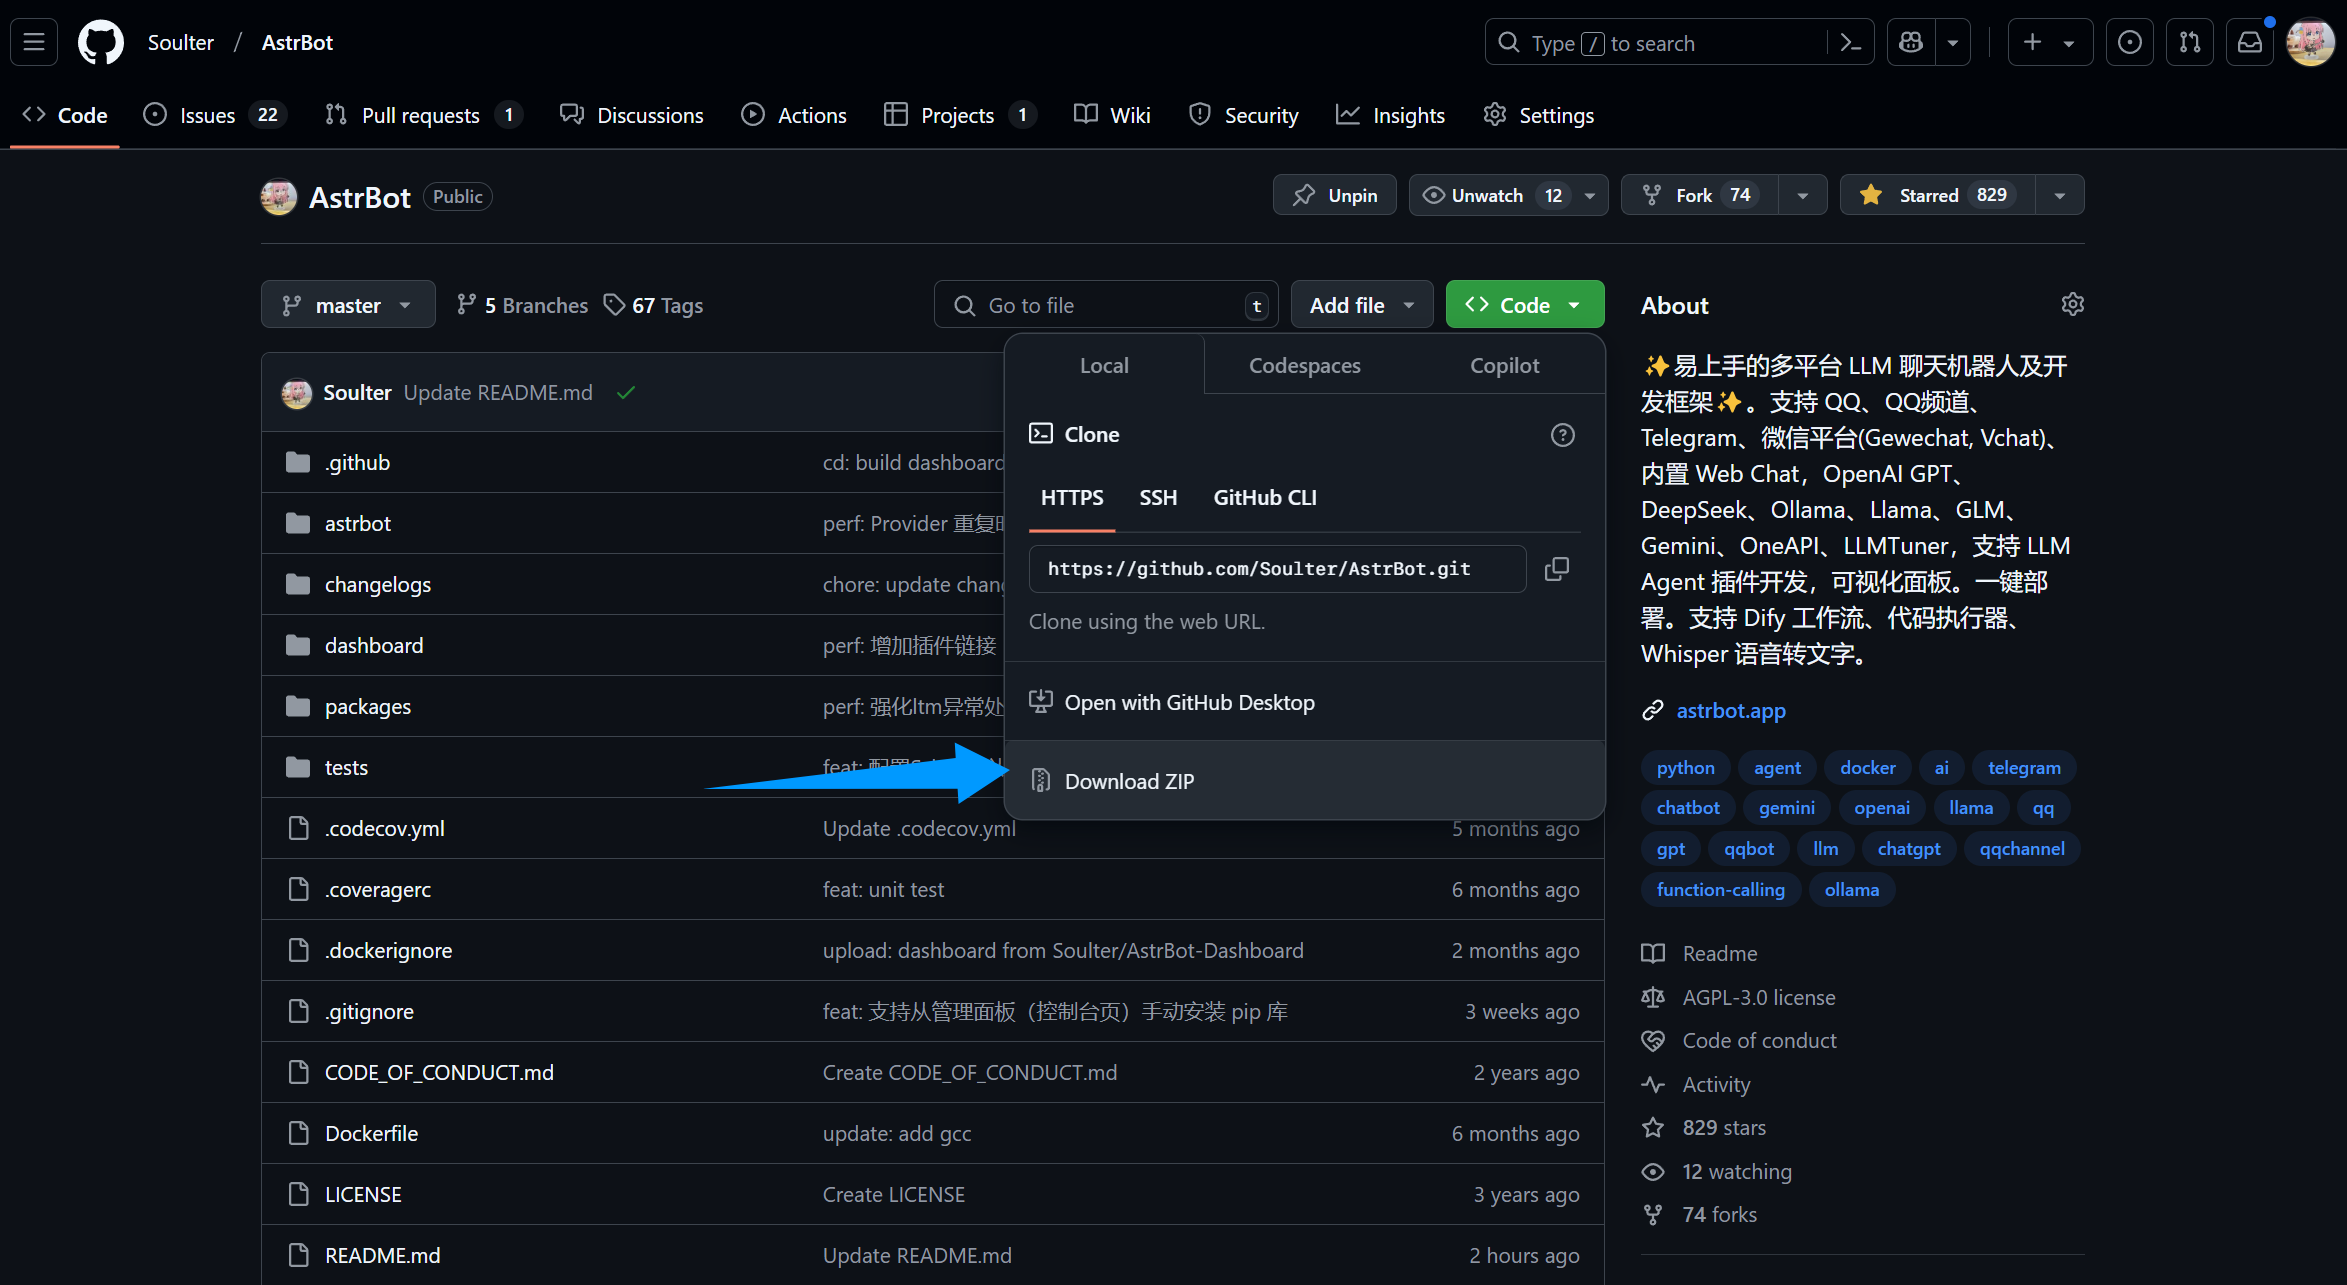This screenshot has width=2347, height=1285.
Task: Switch to the Codespaces tab
Action: click(1304, 366)
